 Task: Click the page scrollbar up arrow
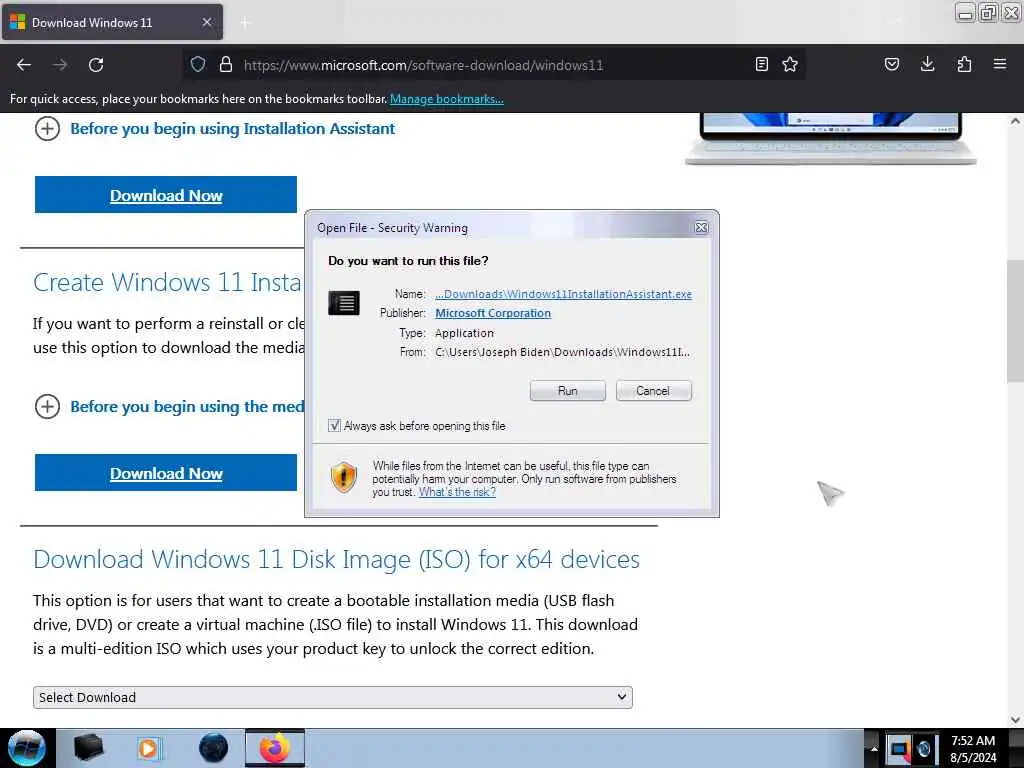pos(1015,121)
